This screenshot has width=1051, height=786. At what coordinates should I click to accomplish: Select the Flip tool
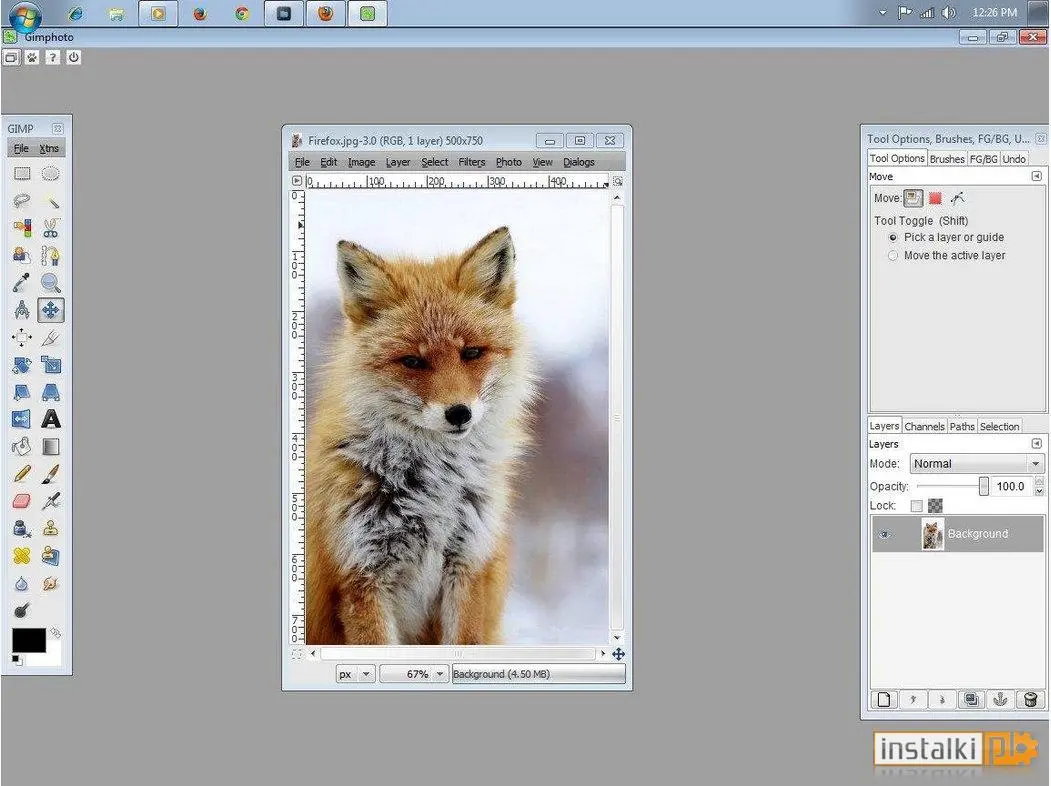tap(22, 419)
